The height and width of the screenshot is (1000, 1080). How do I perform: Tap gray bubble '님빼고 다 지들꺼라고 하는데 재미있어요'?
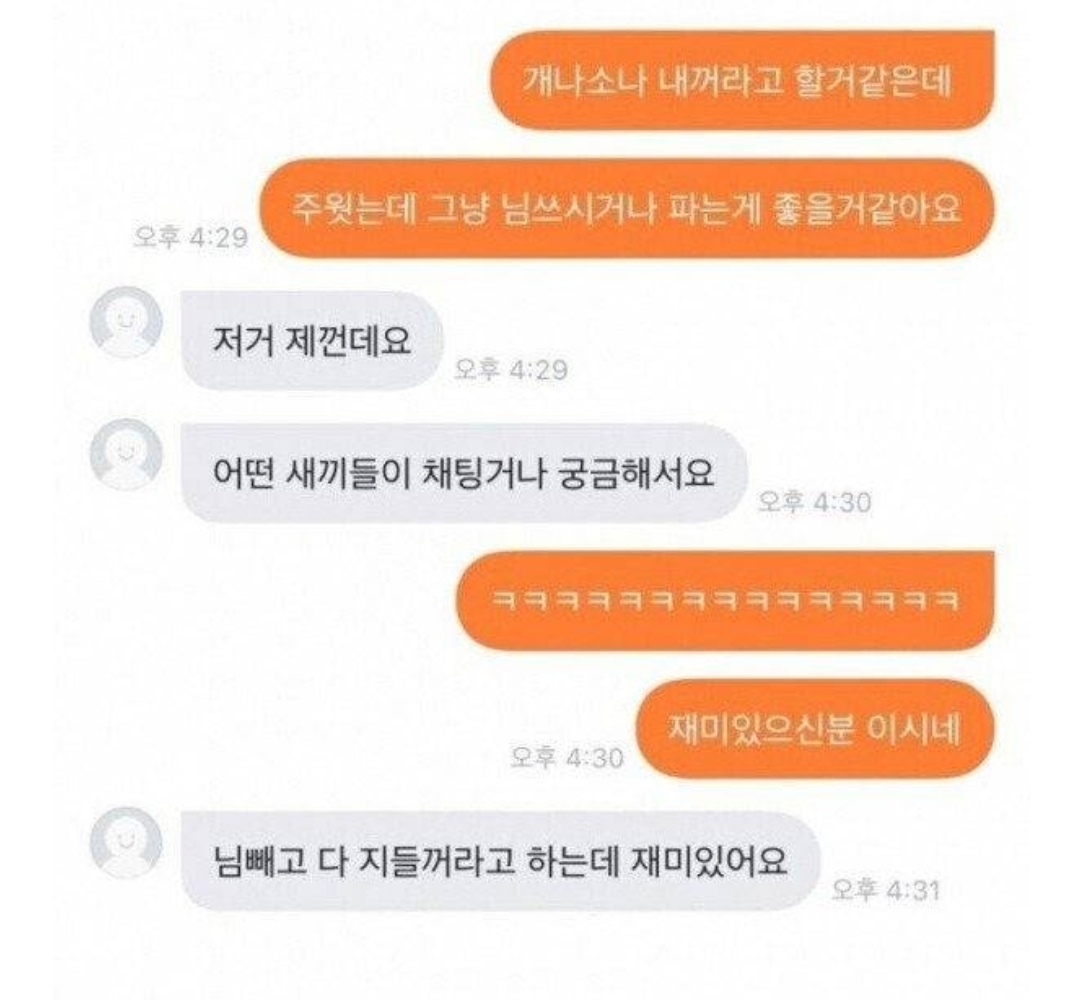pyautogui.click(x=501, y=861)
